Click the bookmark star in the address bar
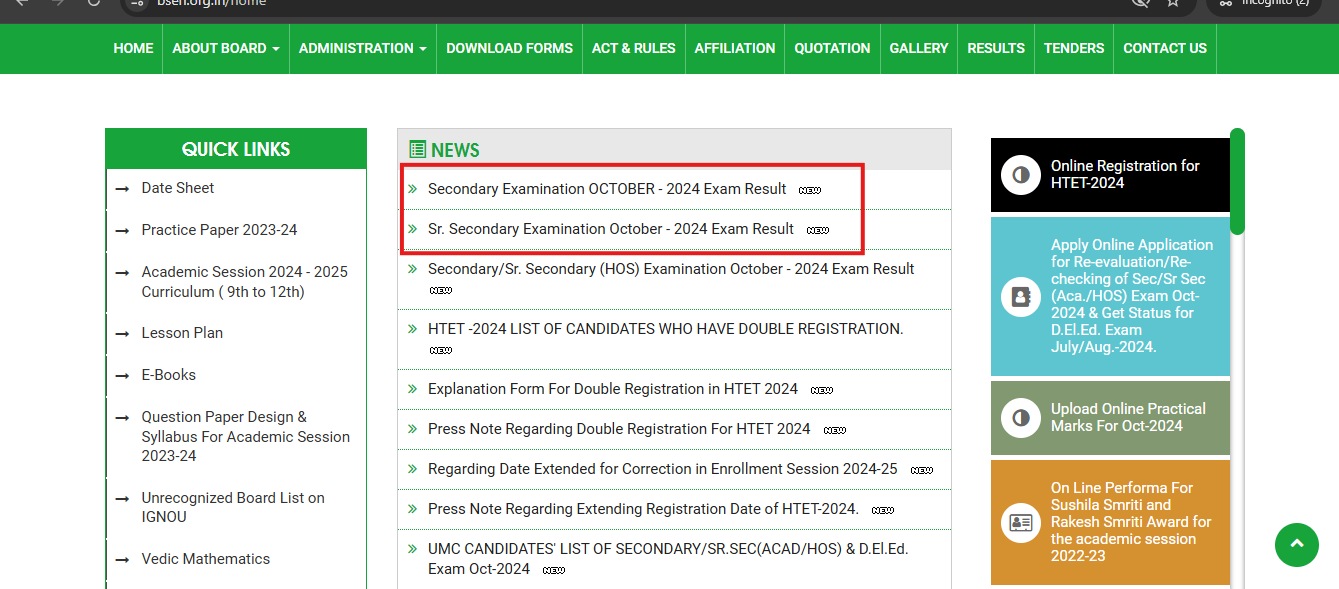Viewport: 1339px width, 589px height. tap(1172, 3)
